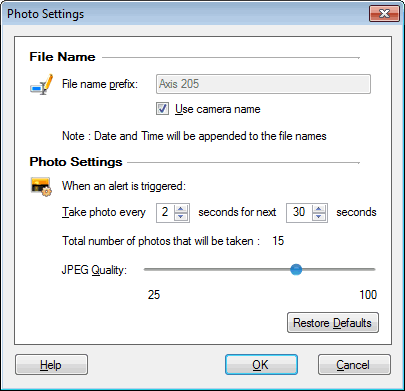Click the Restore Defaults button
This screenshot has width=405, height=391.
333,323
